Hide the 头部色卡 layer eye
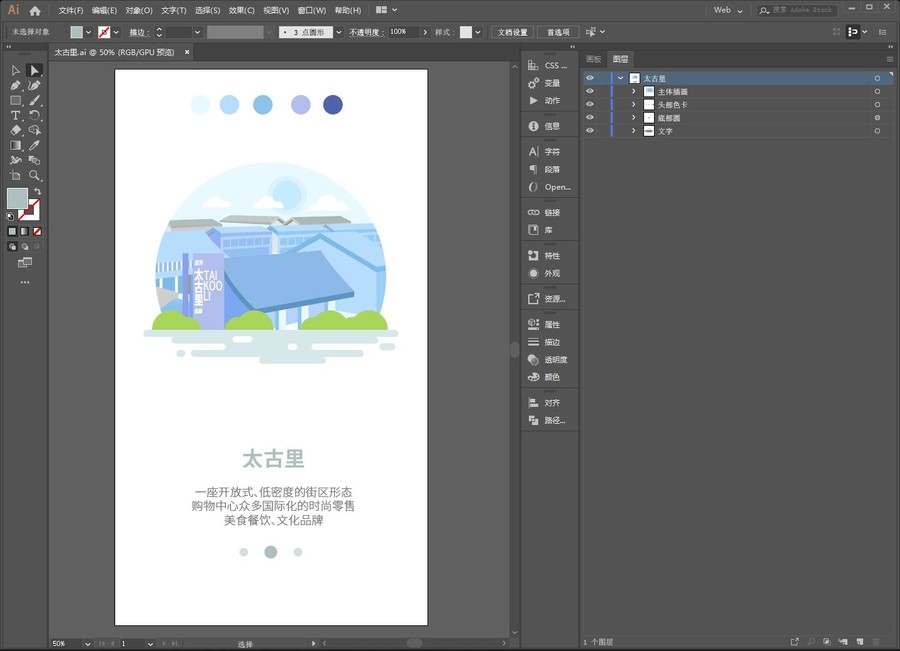 click(589, 104)
